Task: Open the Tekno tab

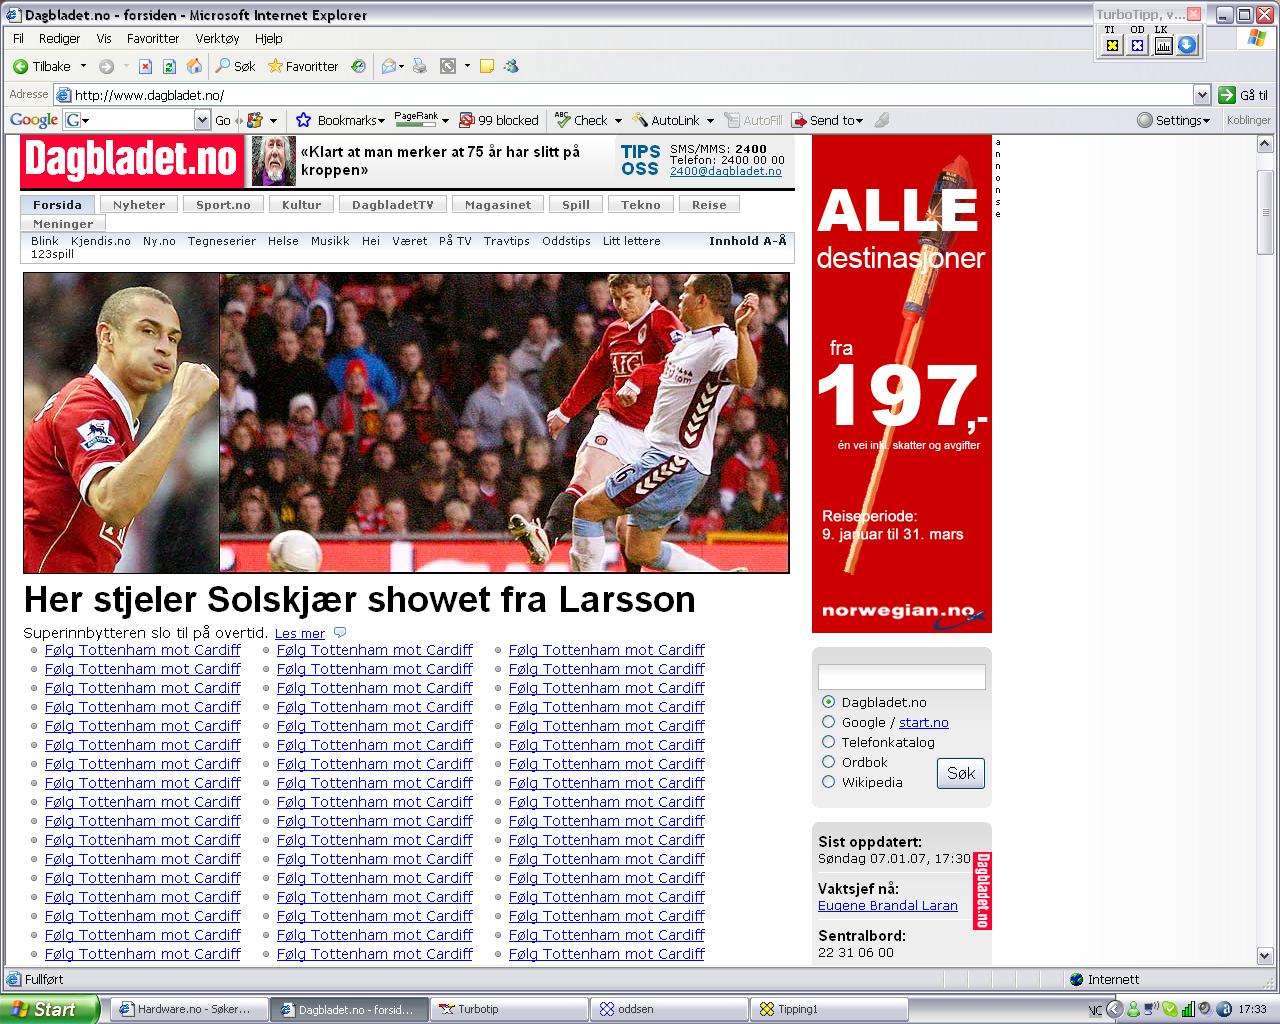Action: click(641, 204)
